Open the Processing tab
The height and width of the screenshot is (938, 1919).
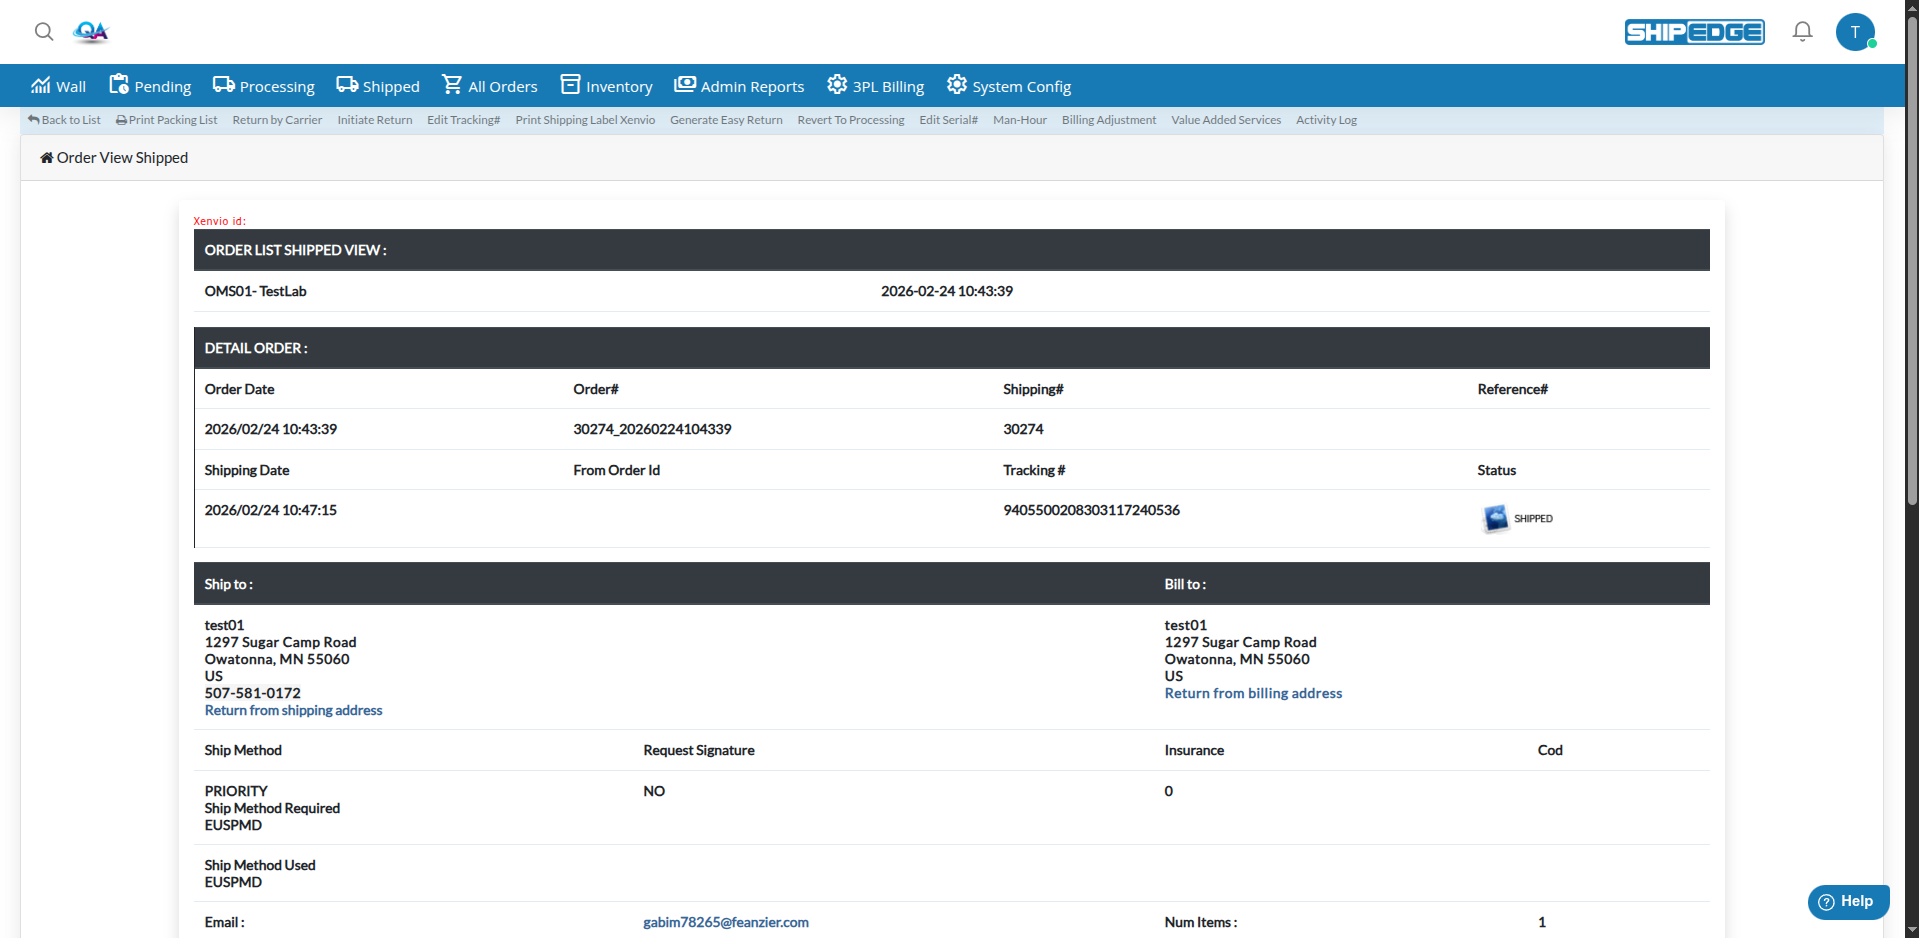click(264, 86)
